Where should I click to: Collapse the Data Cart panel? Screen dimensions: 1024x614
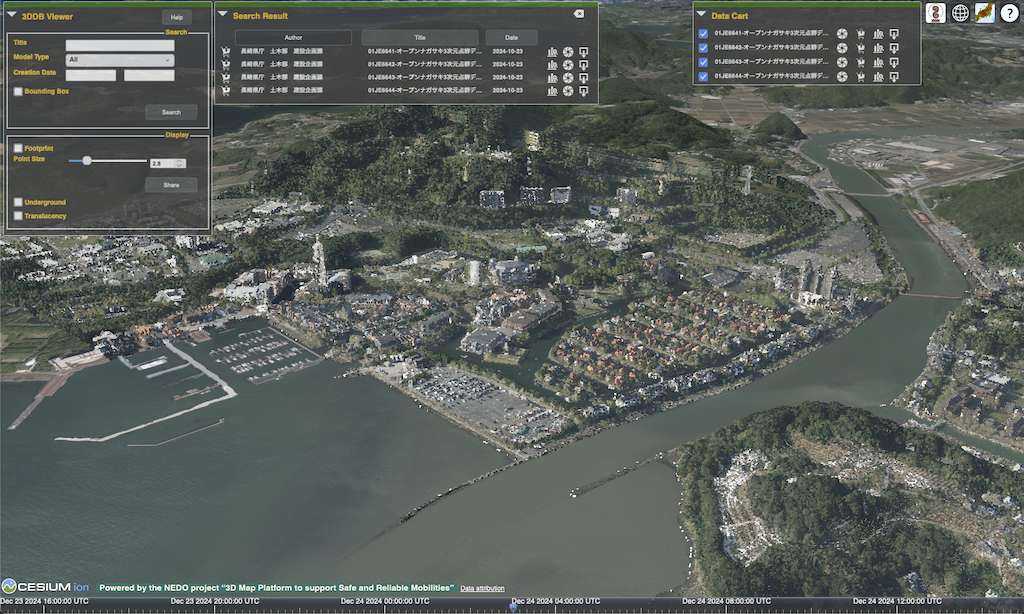(701, 14)
